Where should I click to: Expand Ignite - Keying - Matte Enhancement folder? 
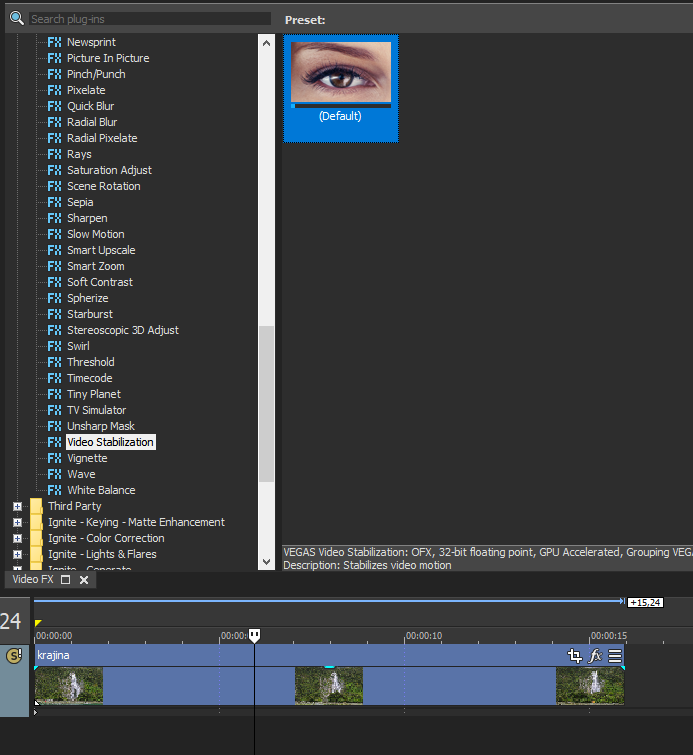pos(17,522)
